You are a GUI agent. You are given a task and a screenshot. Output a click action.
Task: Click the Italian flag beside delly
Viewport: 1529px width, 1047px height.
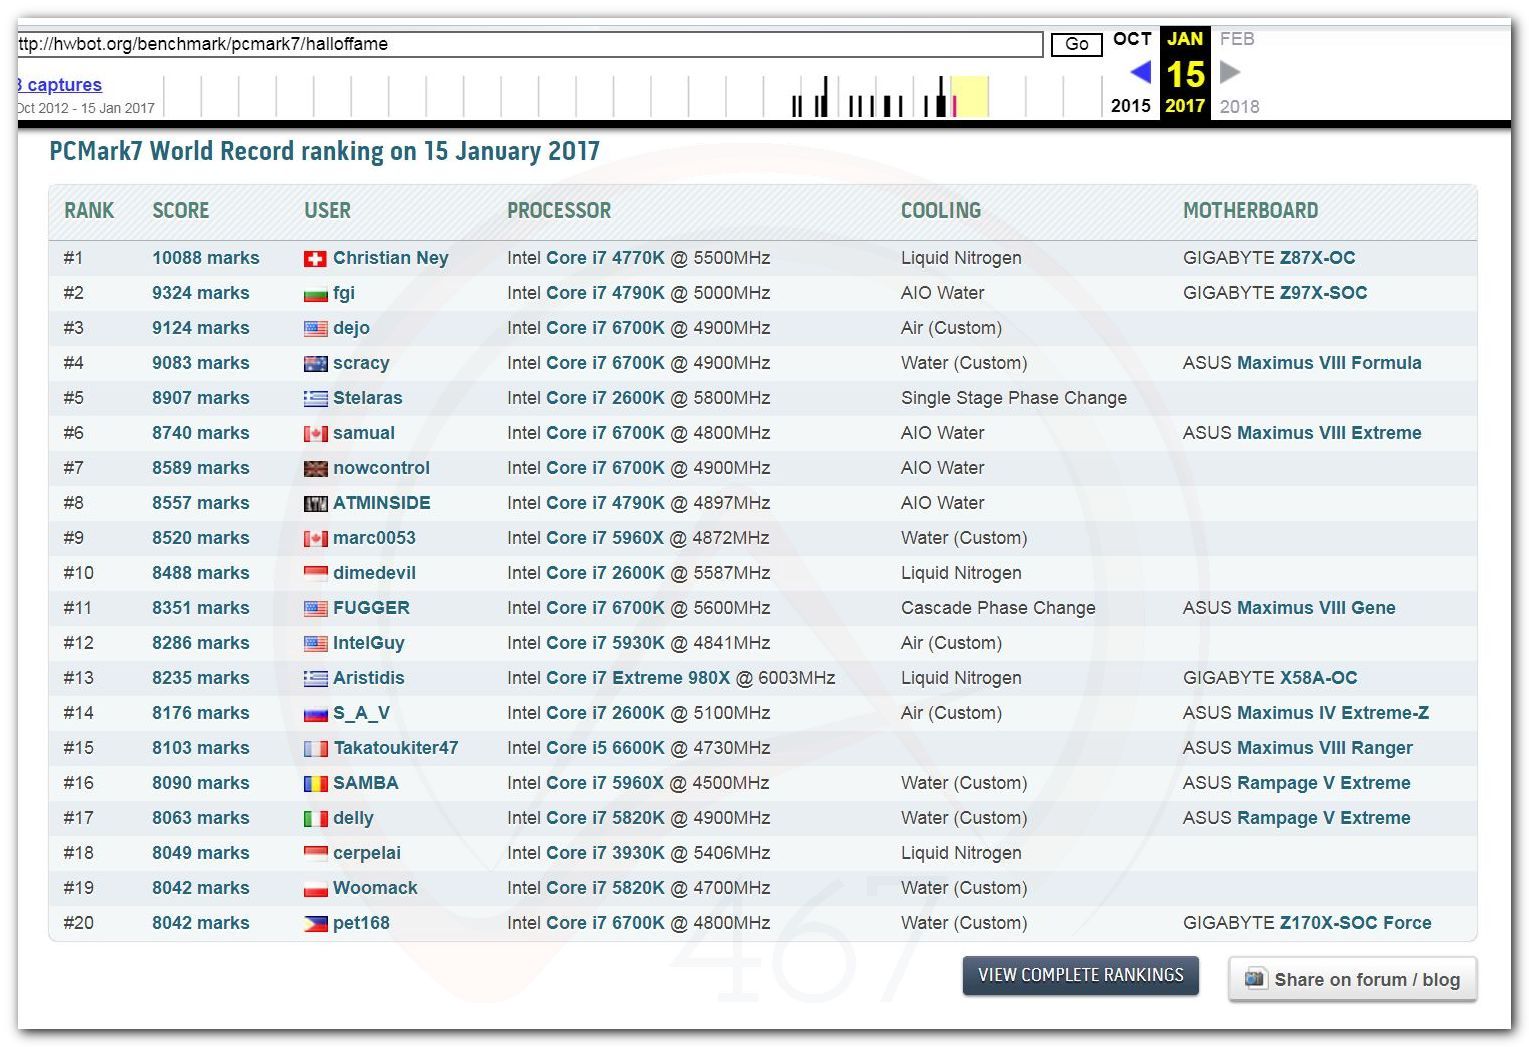pyautogui.click(x=315, y=819)
